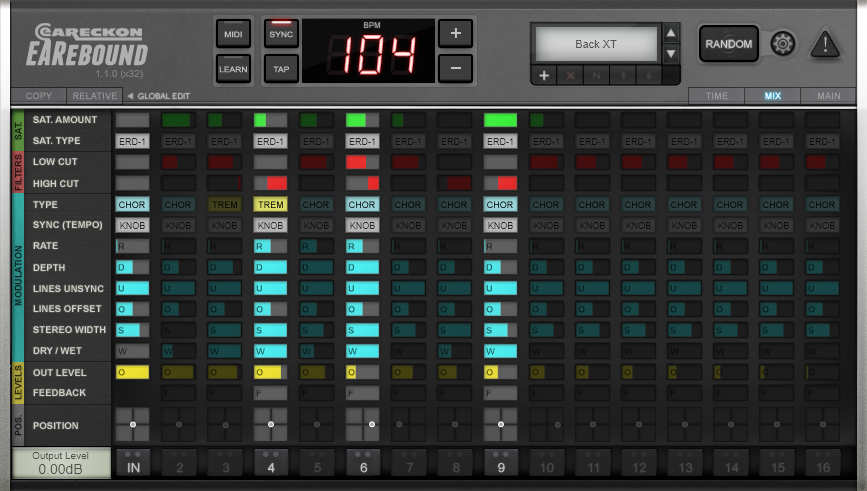The height and width of the screenshot is (491, 867).
Task: Decrease BPM with the minus button
Action: click(456, 68)
